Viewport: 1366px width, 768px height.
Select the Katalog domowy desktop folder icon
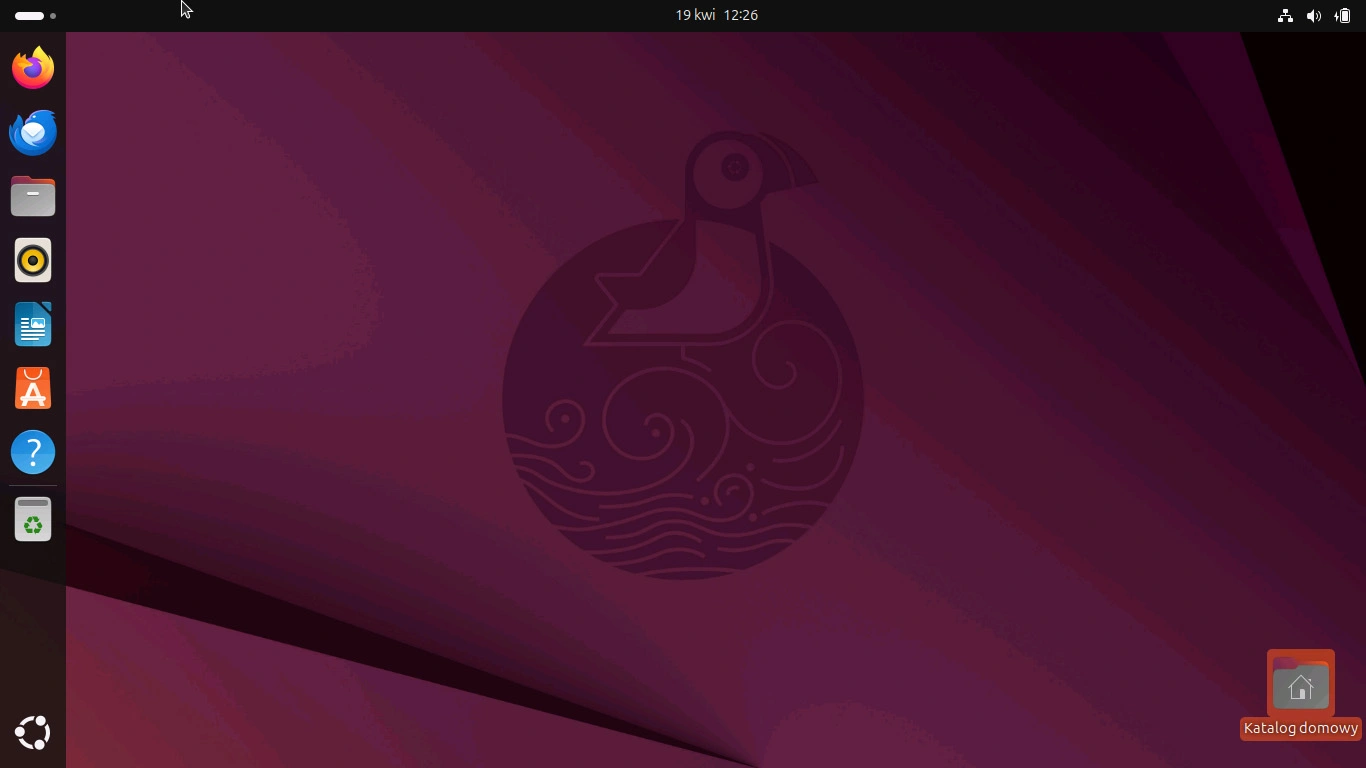(1300, 683)
